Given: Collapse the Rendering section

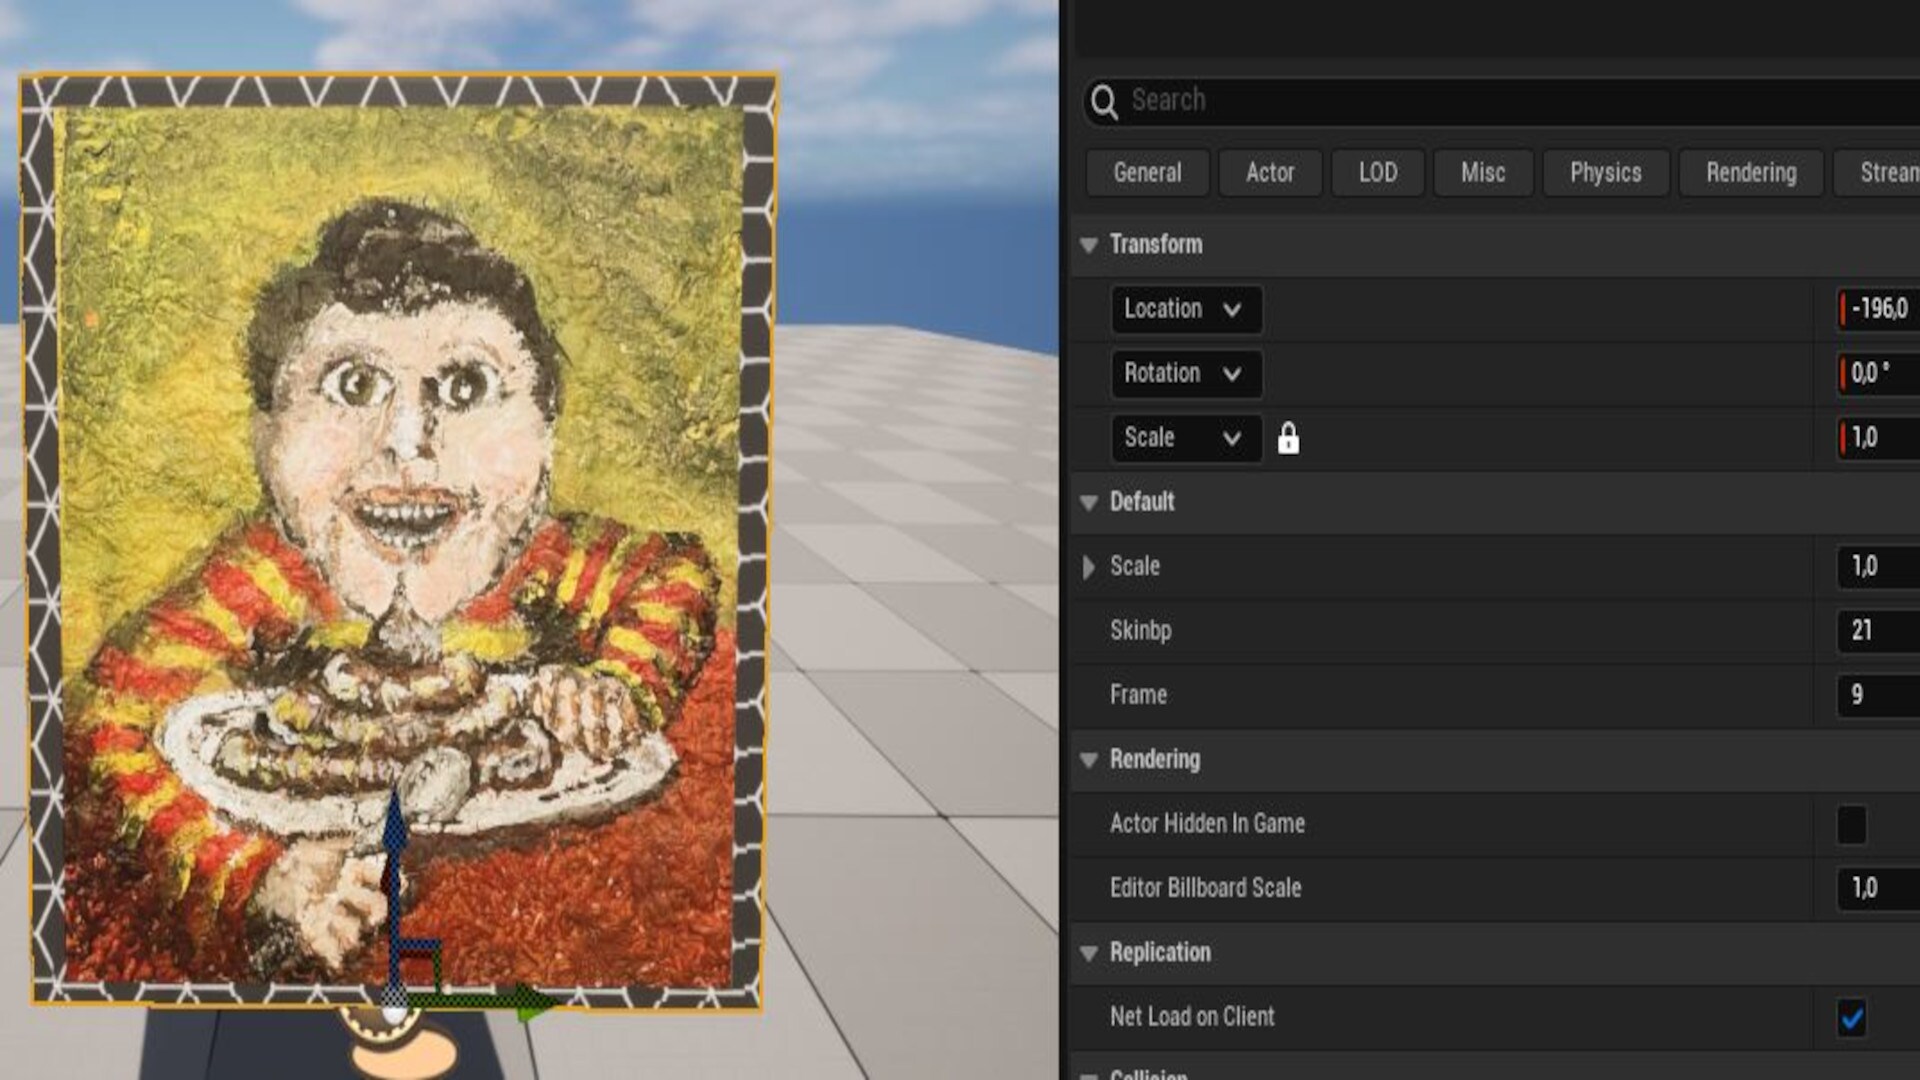Looking at the screenshot, I should pyautogui.click(x=1089, y=760).
